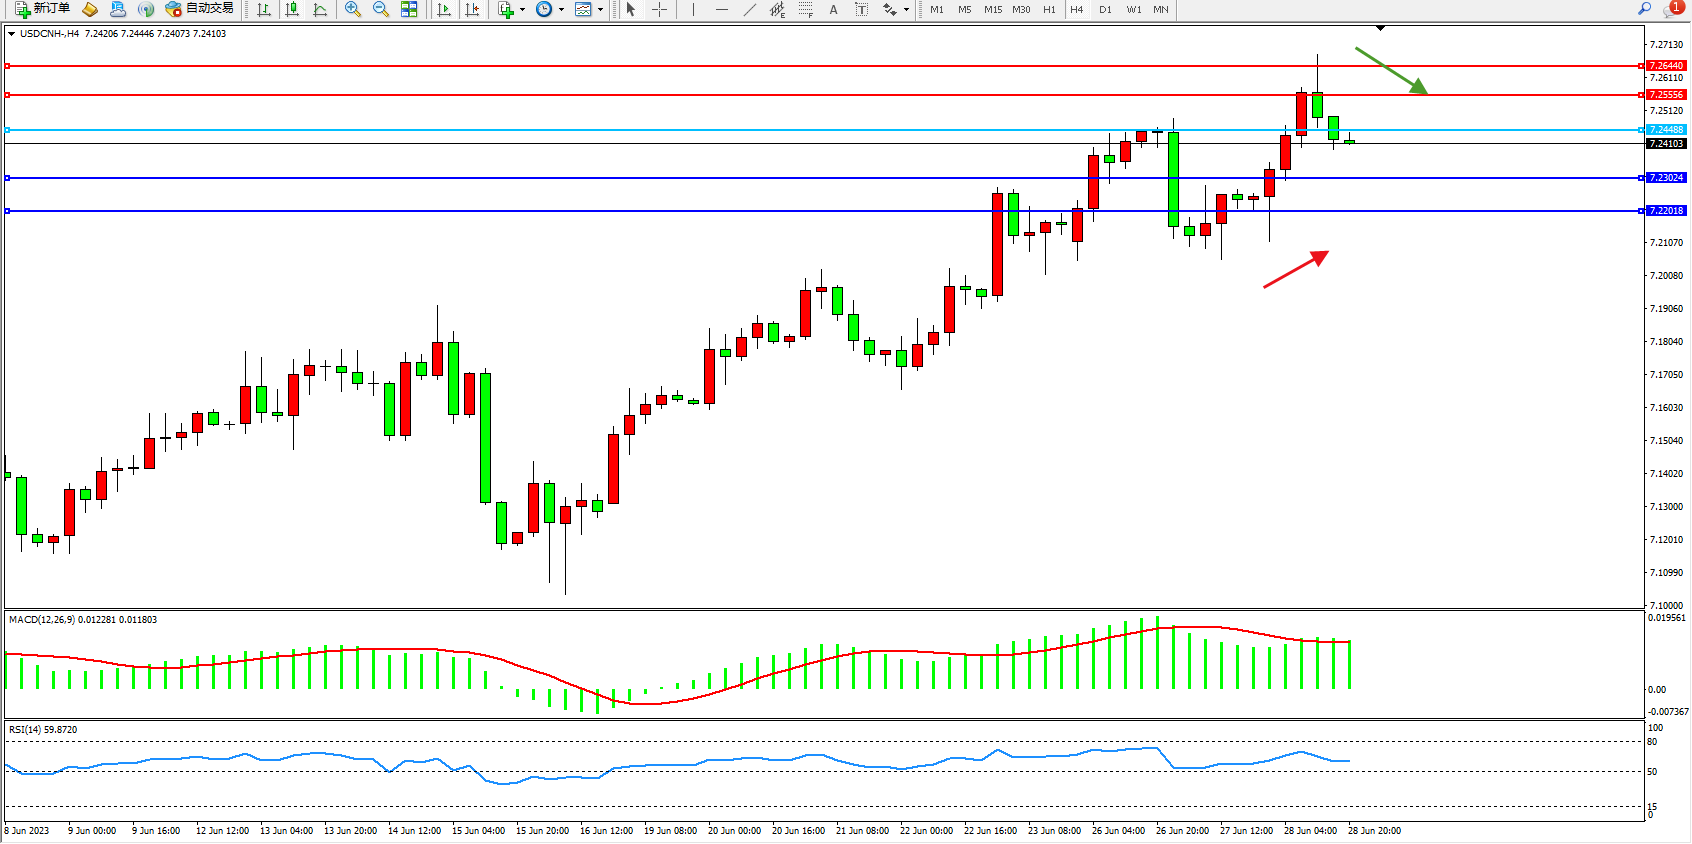Click the zoom out magnifier icon
1692x844 pixels.
click(380, 9)
